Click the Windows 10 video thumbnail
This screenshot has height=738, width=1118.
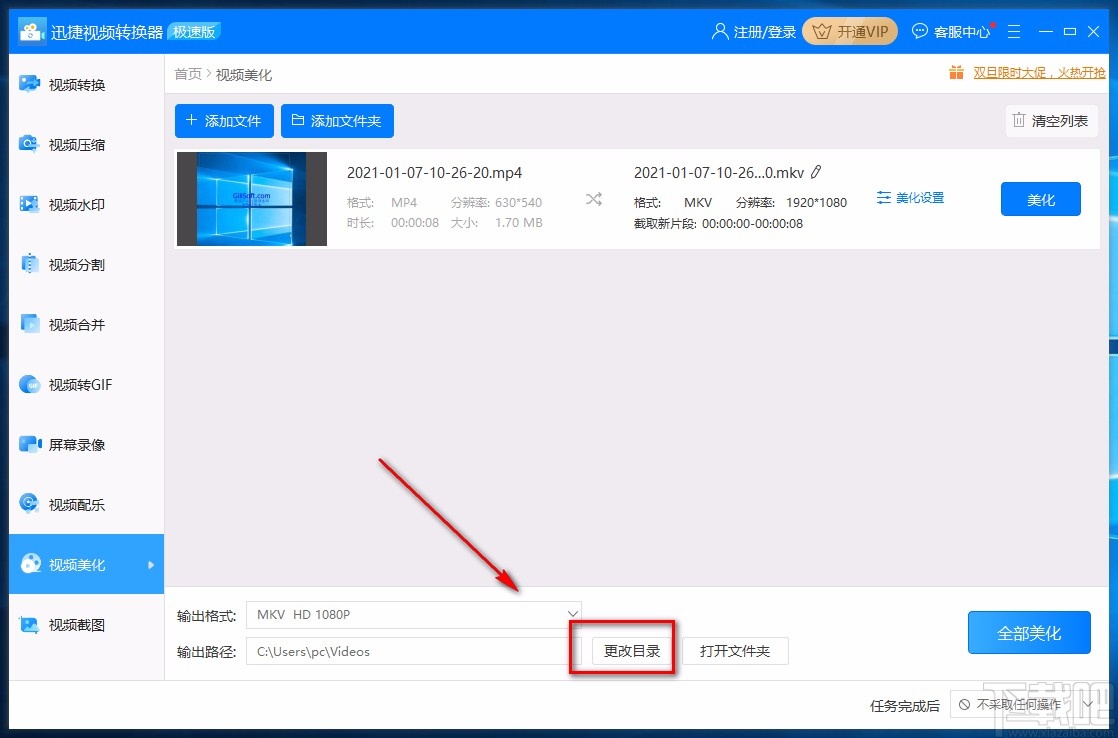pyautogui.click(x=251, y=198)
